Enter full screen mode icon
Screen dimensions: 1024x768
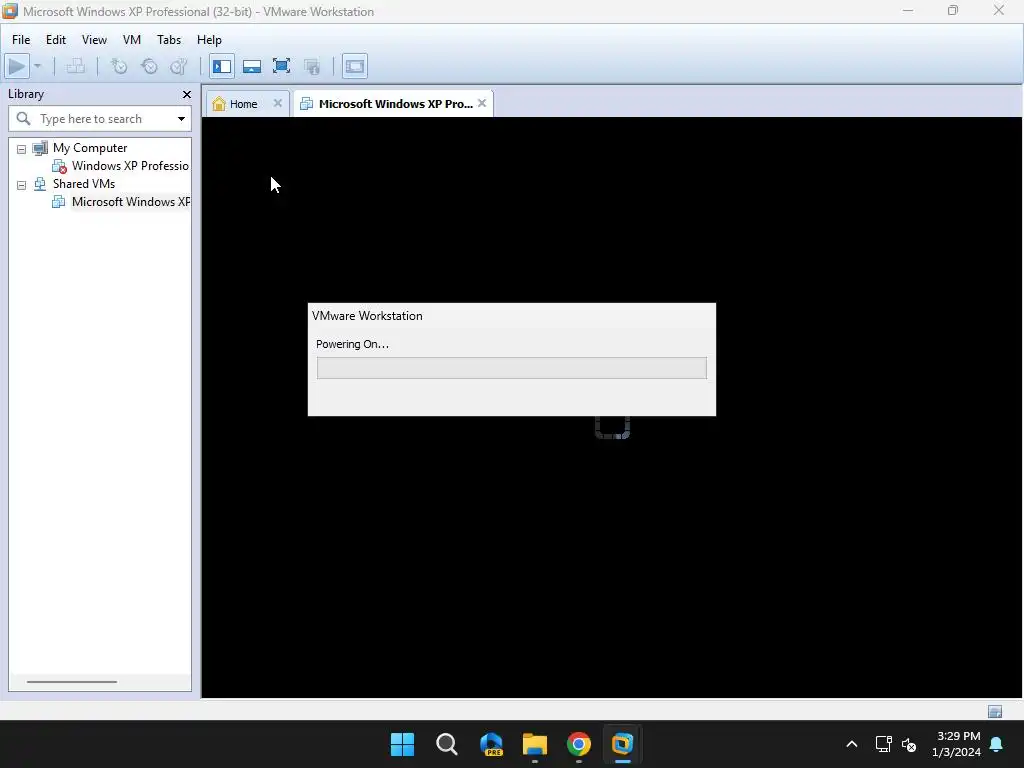281,66
